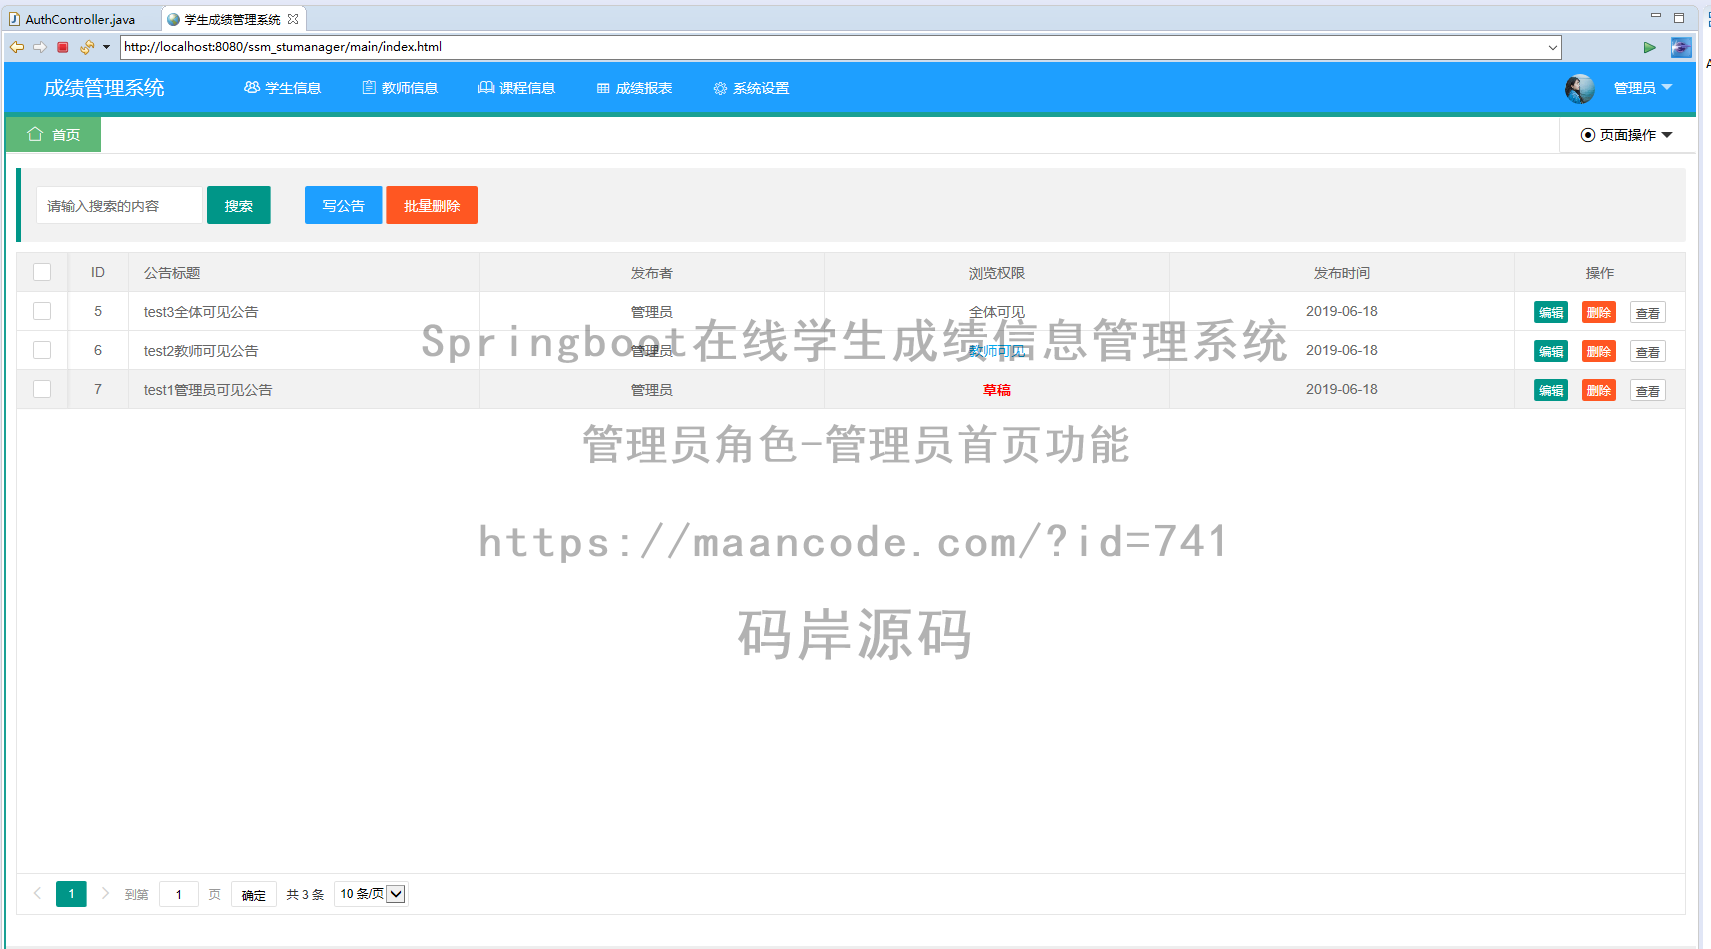Screen dimensions: 1711x949
Task: Check the box for row ID 6
Action: (x=42, y=350)
